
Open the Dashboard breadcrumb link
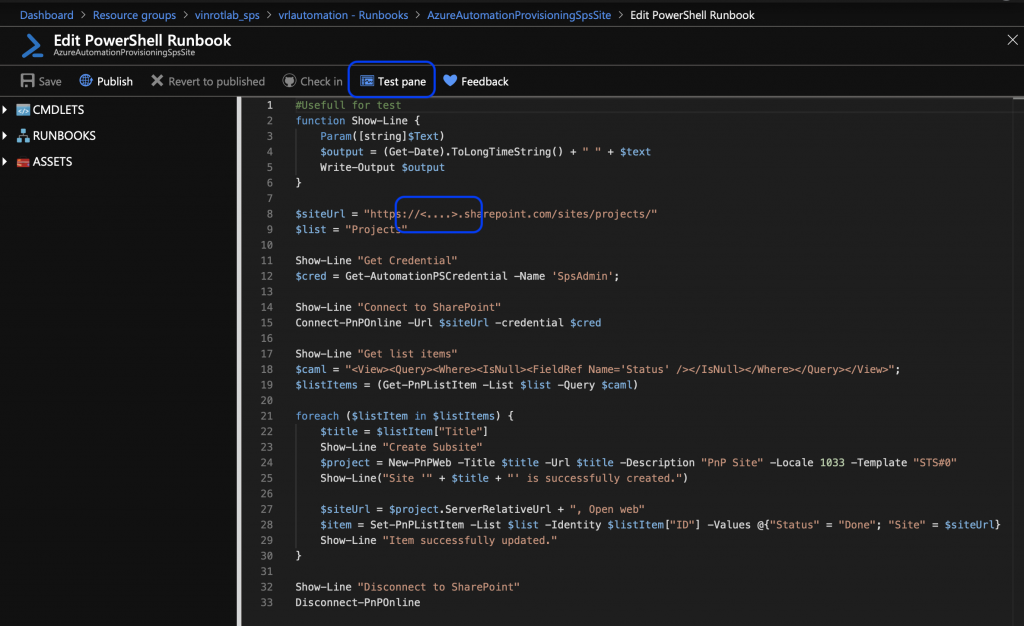[x=47, y=15]
